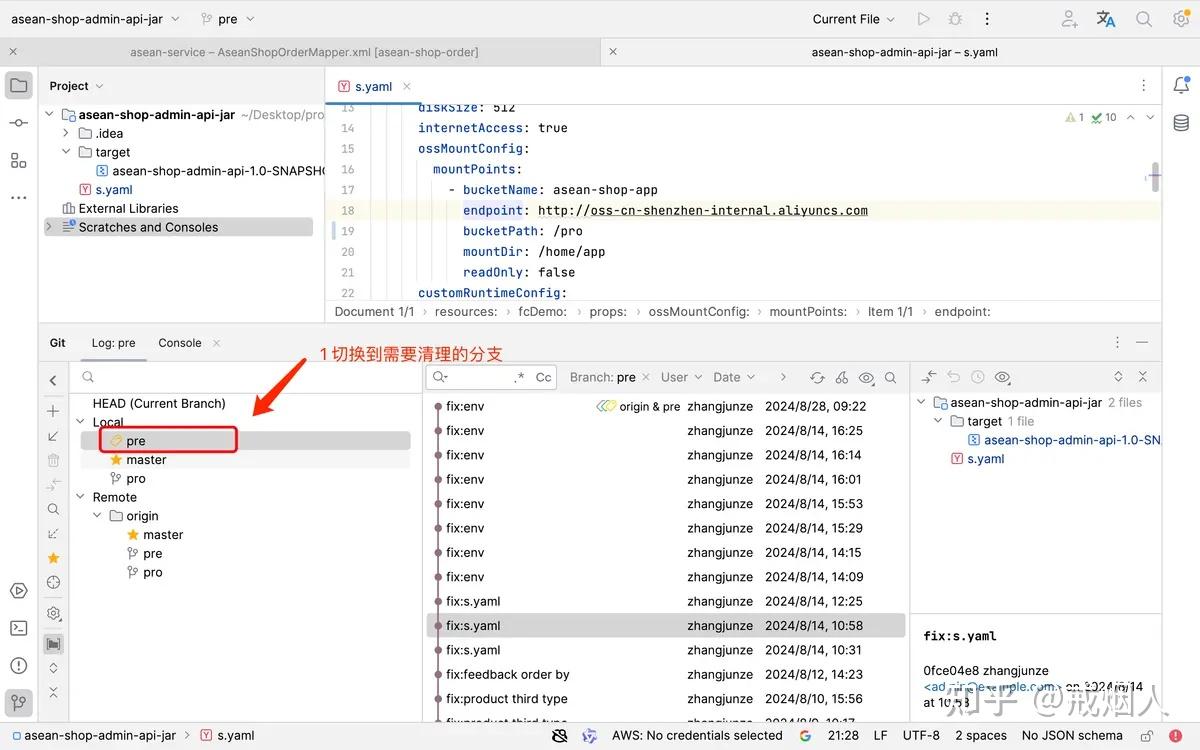The width and height of the screenshot is (1200, 750).
Task: Click the favorite branches star icon
Action: coord(53,557)
